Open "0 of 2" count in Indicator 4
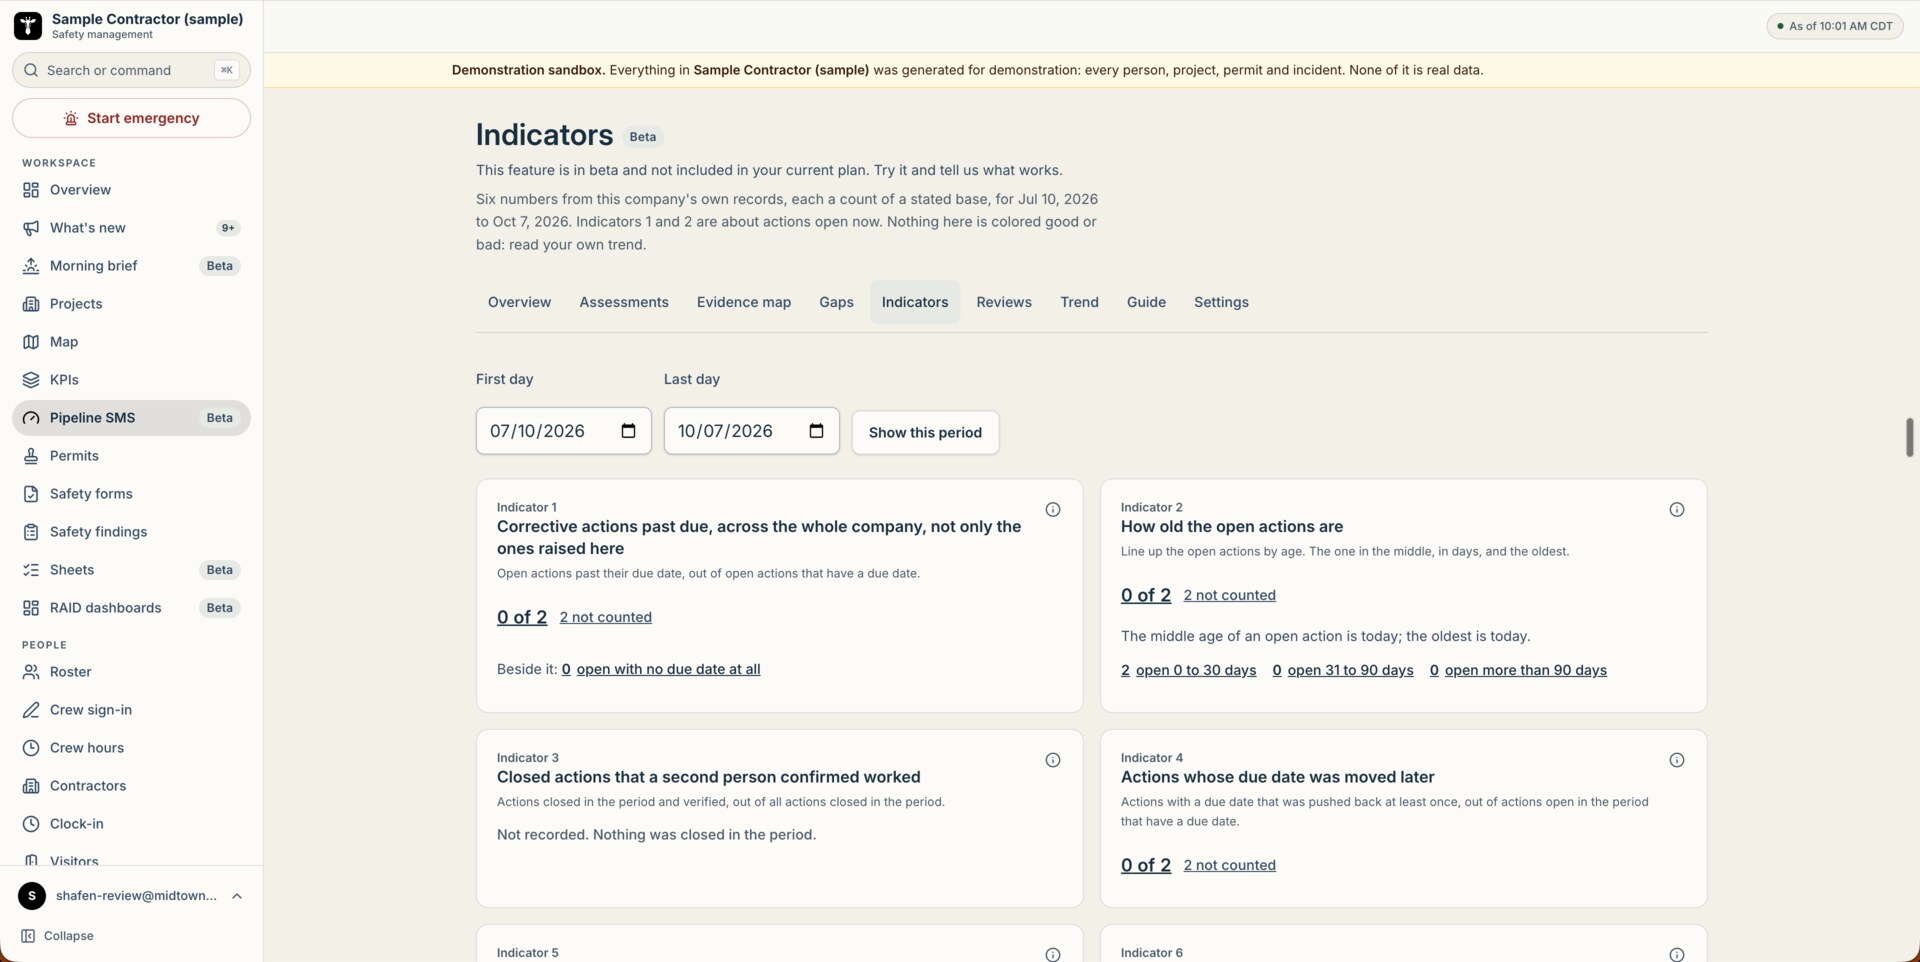Image resolution: width=1920 pixels, height=962 pixels. (1146, 865)
